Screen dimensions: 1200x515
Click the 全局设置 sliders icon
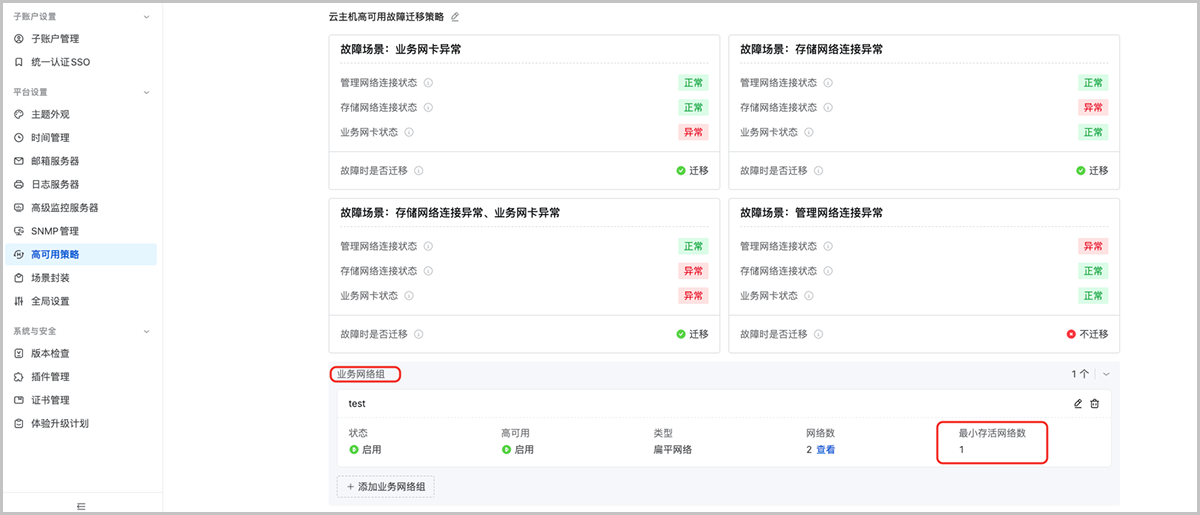point(19,301)
